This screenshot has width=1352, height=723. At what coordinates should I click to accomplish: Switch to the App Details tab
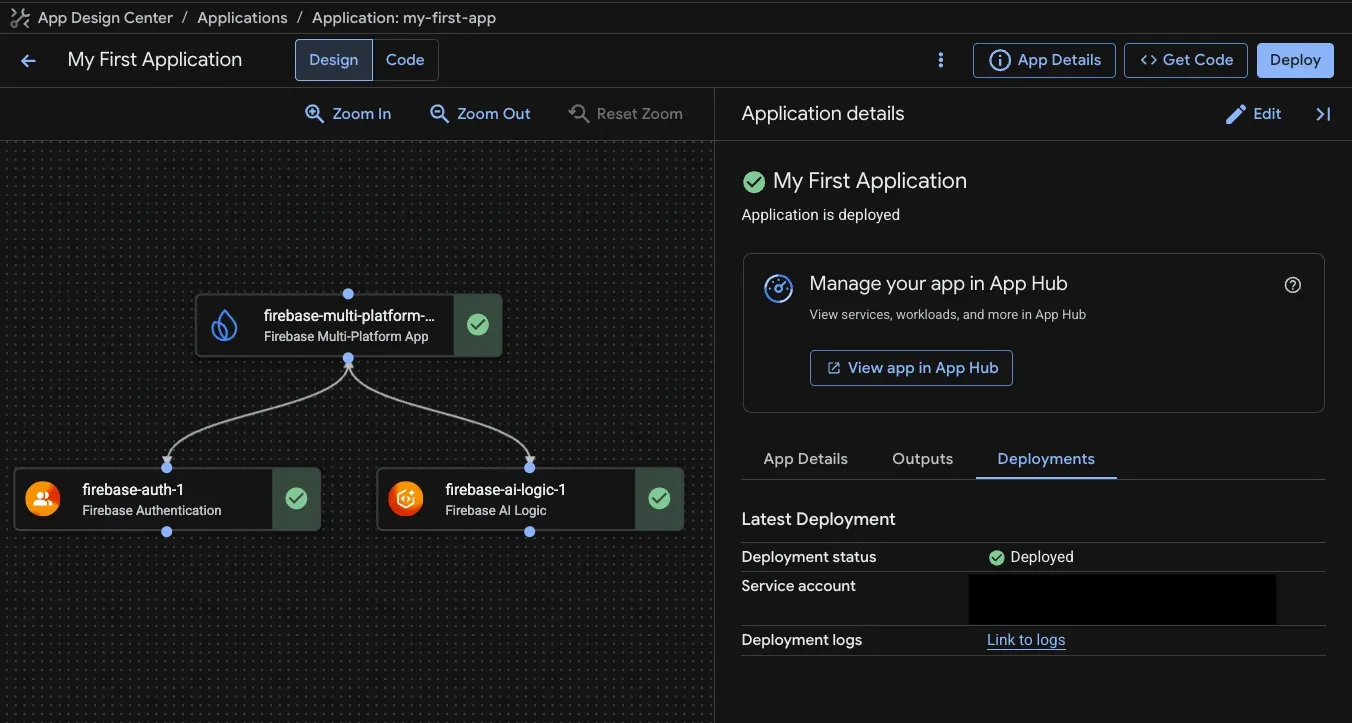tap(805, 458)
